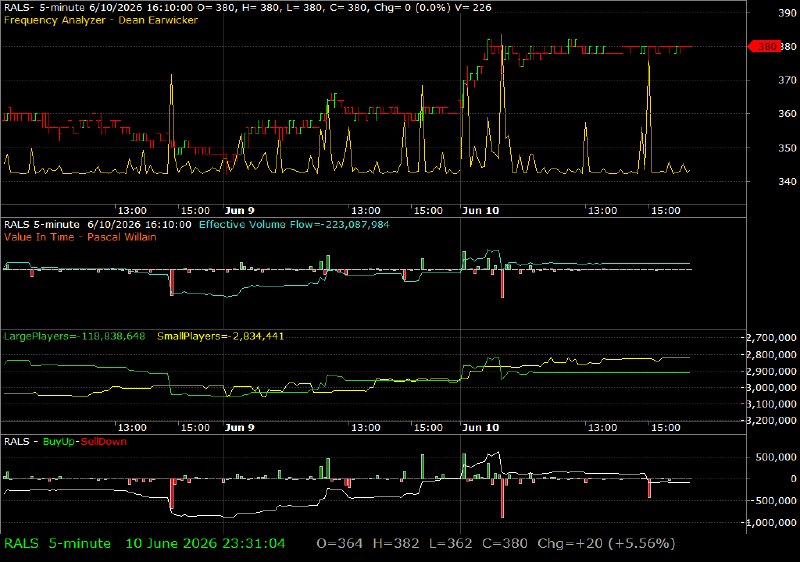Screen dimensions: 800x562
Task: Click the Jun 10 date label in players panel
Action: click(x=480, y=427)
